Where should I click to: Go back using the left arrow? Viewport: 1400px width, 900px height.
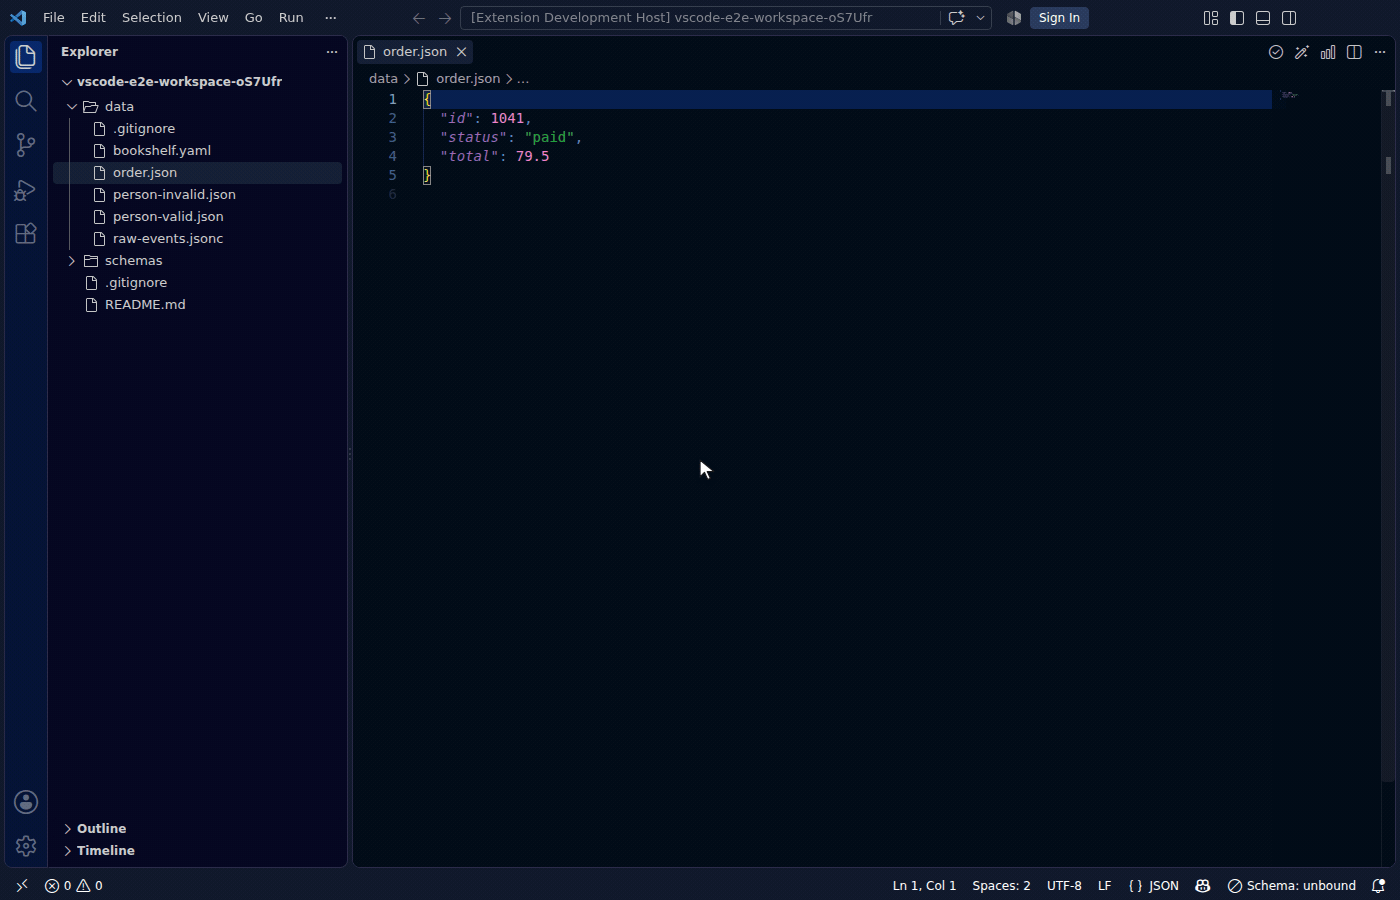tap(419, 18)
